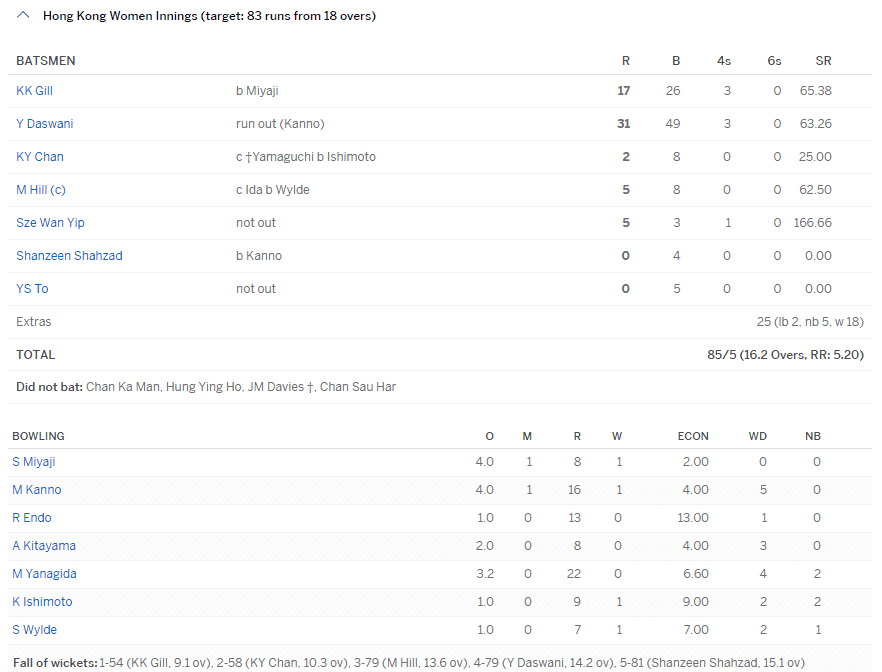The height and width of the screenshot is (672, 882).
Task: Click A Kitayama bowler name
Action: pos(44,546)
